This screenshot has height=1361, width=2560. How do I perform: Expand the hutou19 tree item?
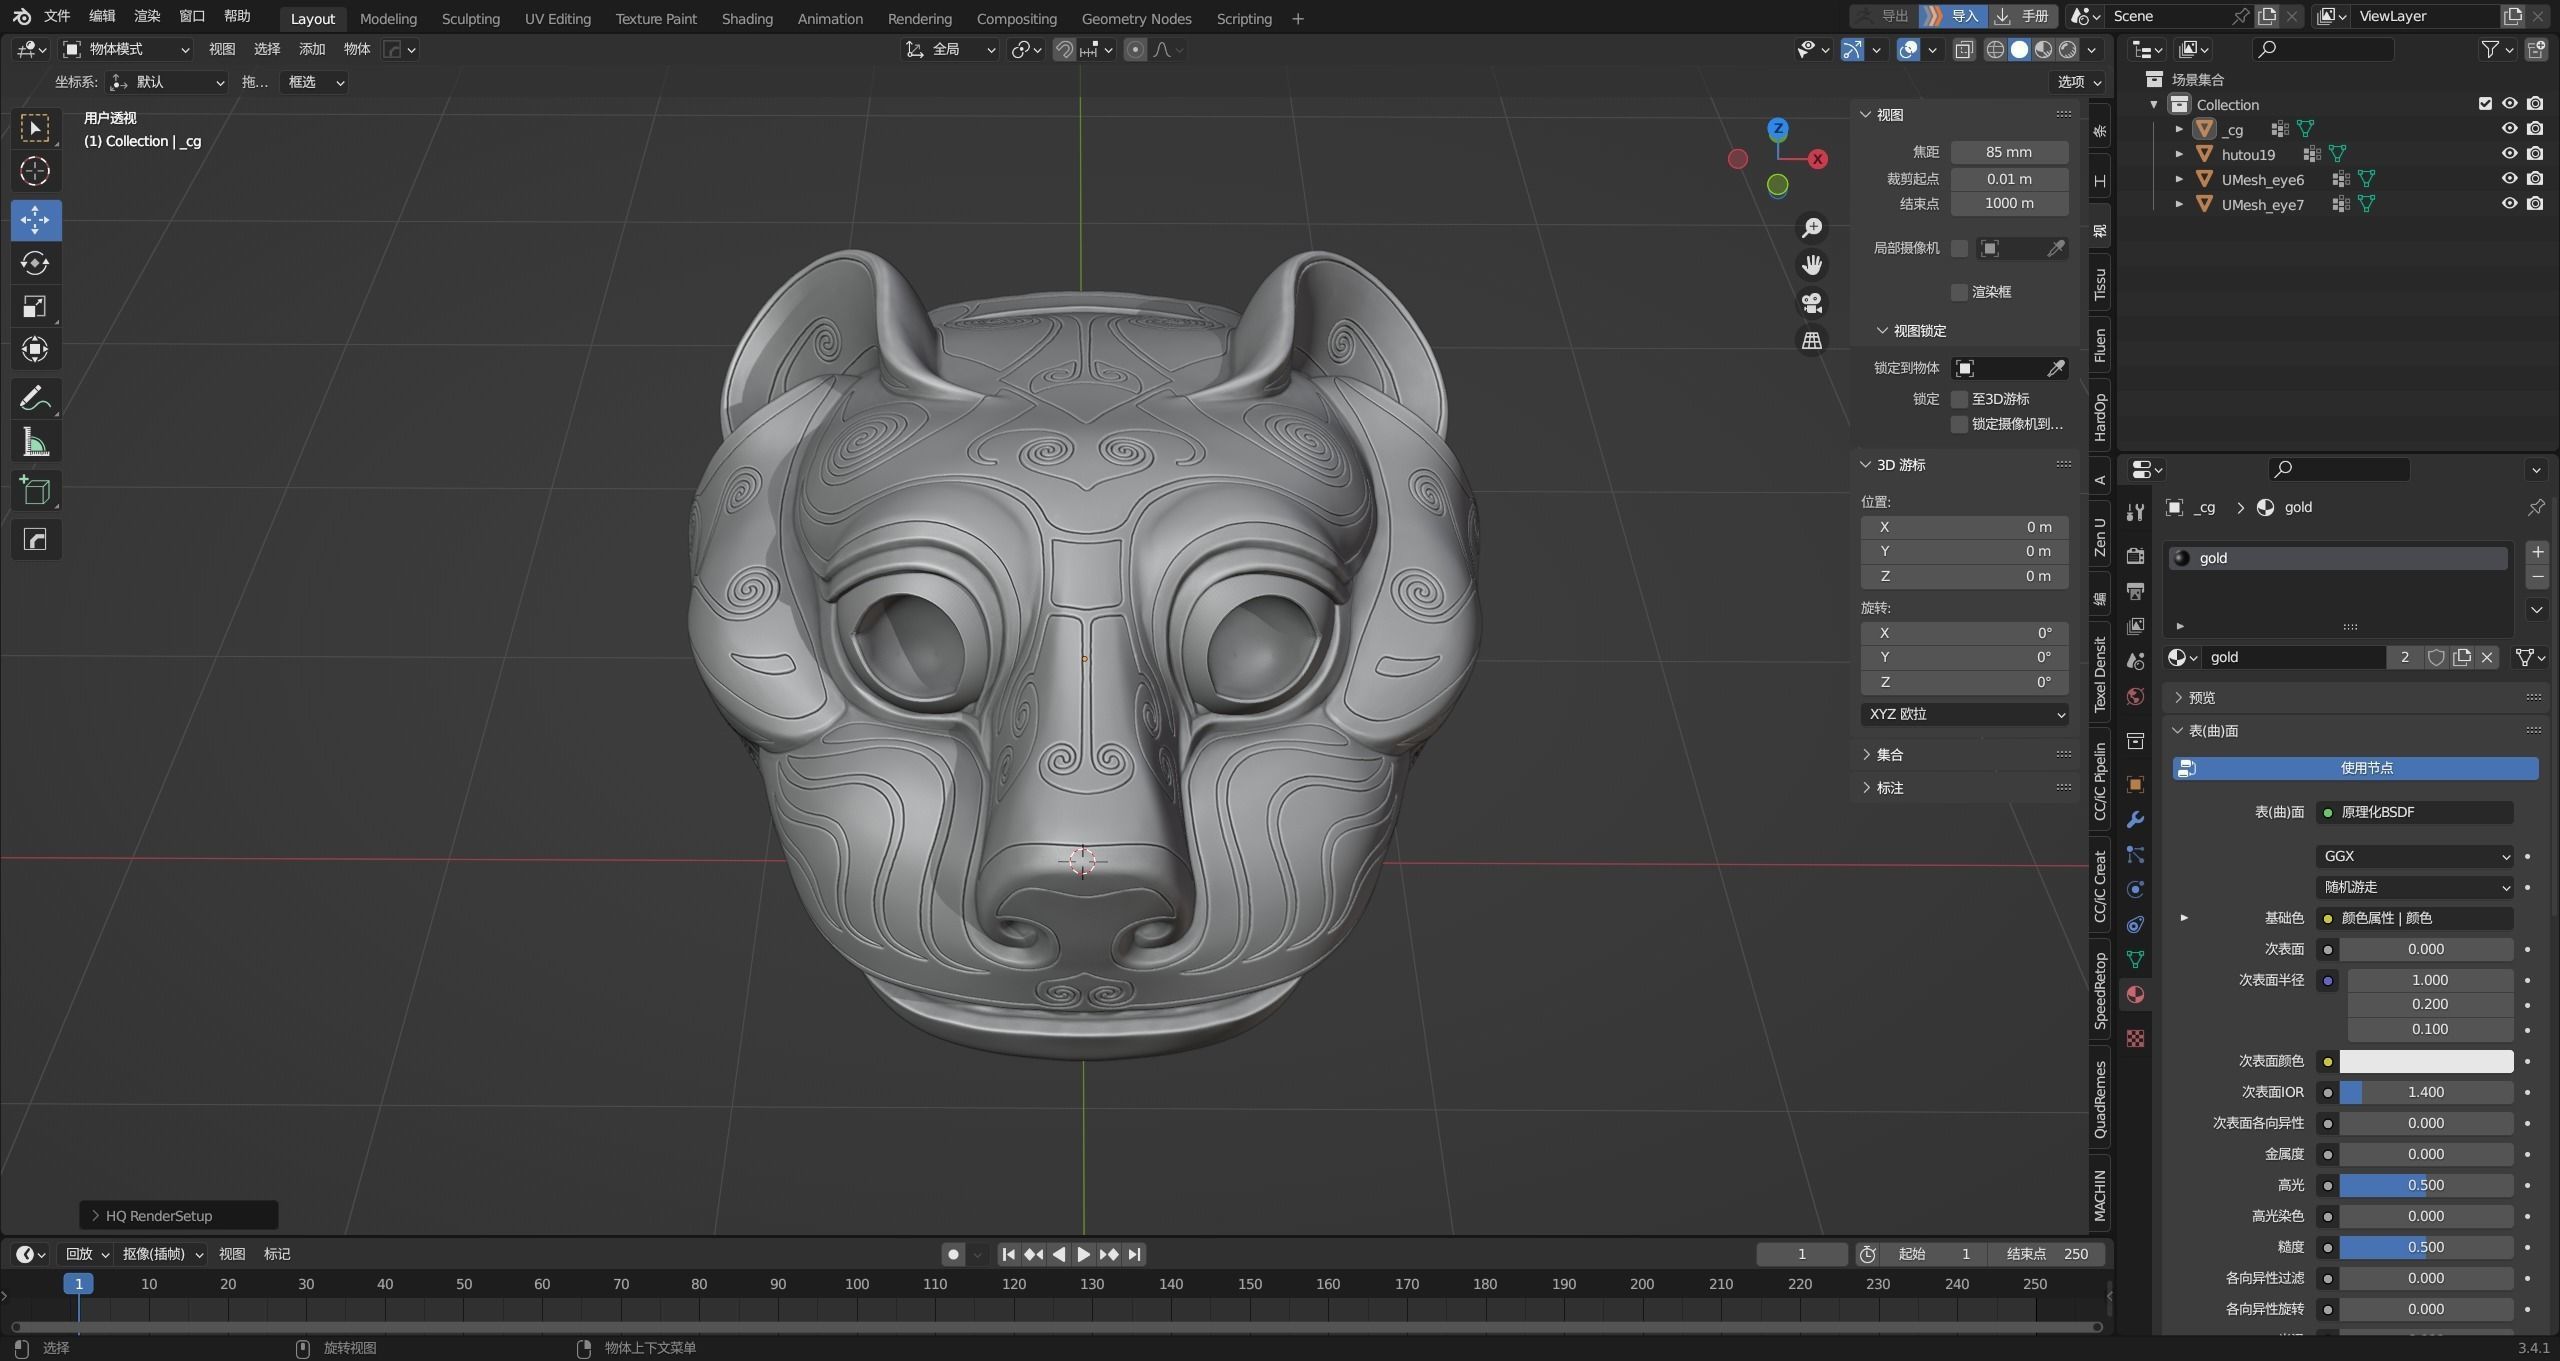click(x=2179, y=154)
